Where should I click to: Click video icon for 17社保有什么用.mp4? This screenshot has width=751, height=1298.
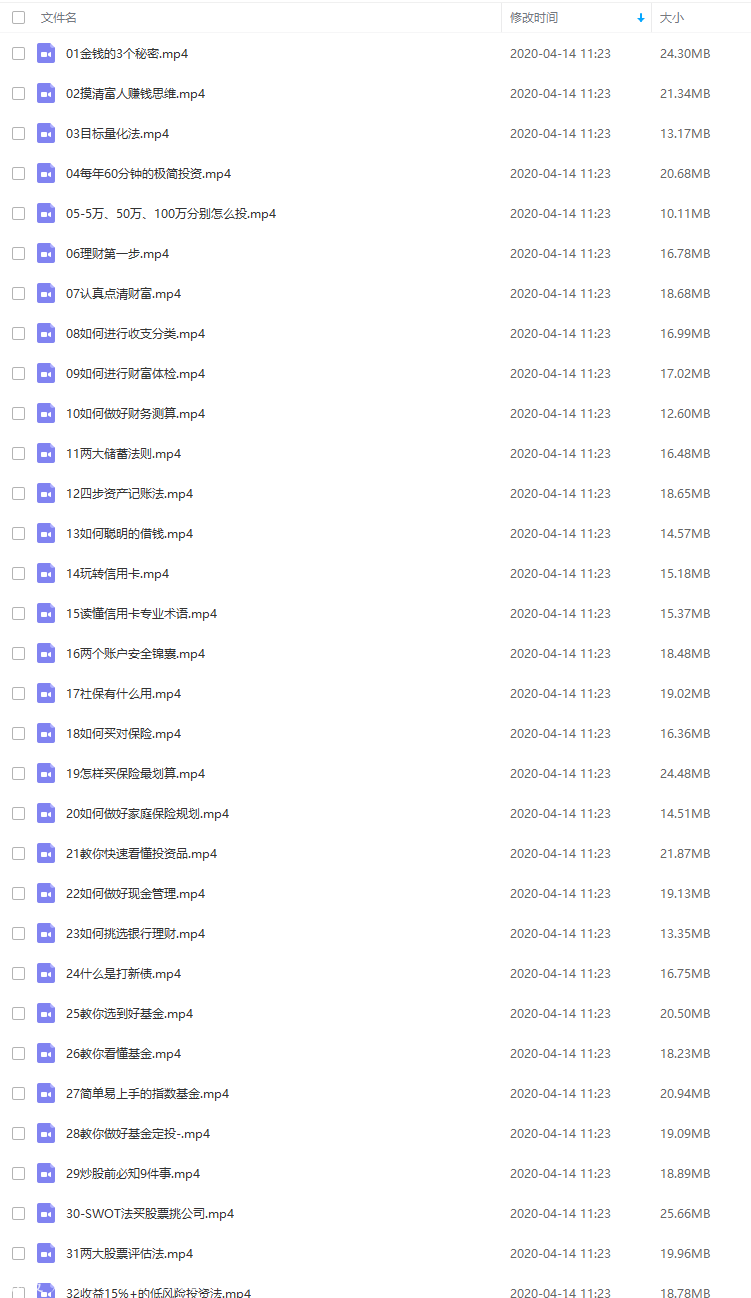point(46,693)
